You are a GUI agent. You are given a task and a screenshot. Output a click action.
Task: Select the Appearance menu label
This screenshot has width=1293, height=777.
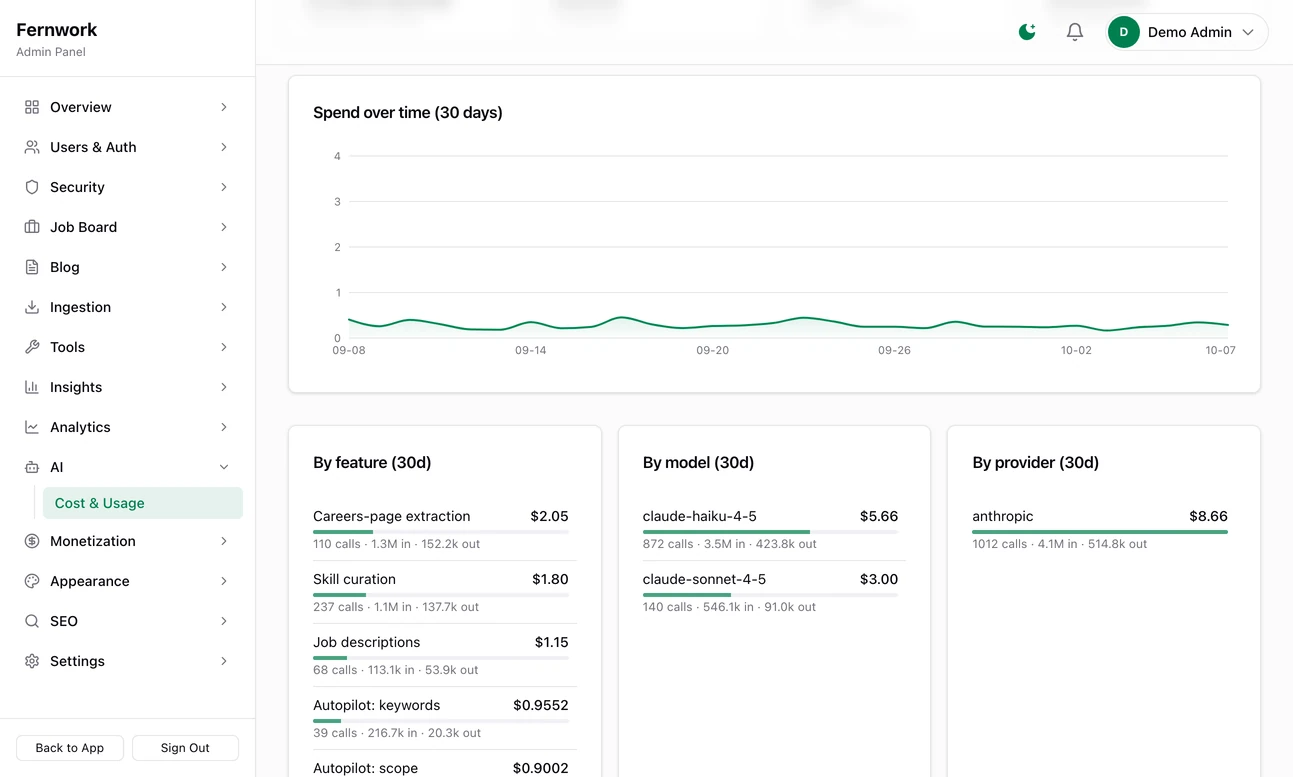[x=90, y=581]
